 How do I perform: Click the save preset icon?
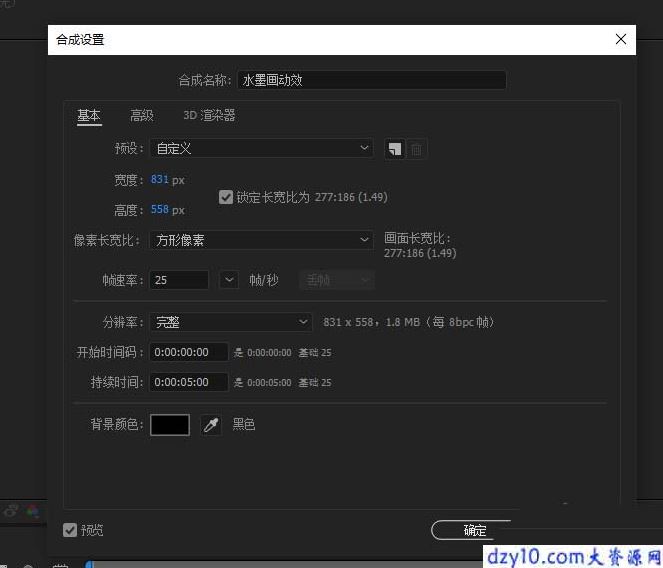[x=395, y=149]
